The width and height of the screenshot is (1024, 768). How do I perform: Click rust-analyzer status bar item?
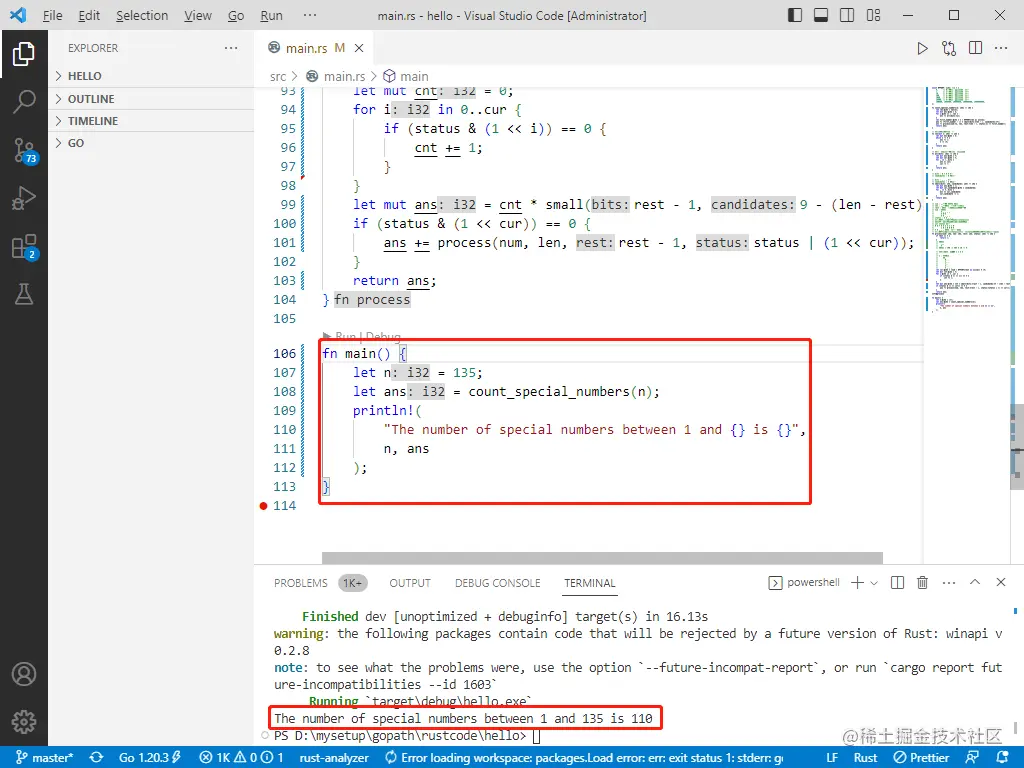[334, 758]
